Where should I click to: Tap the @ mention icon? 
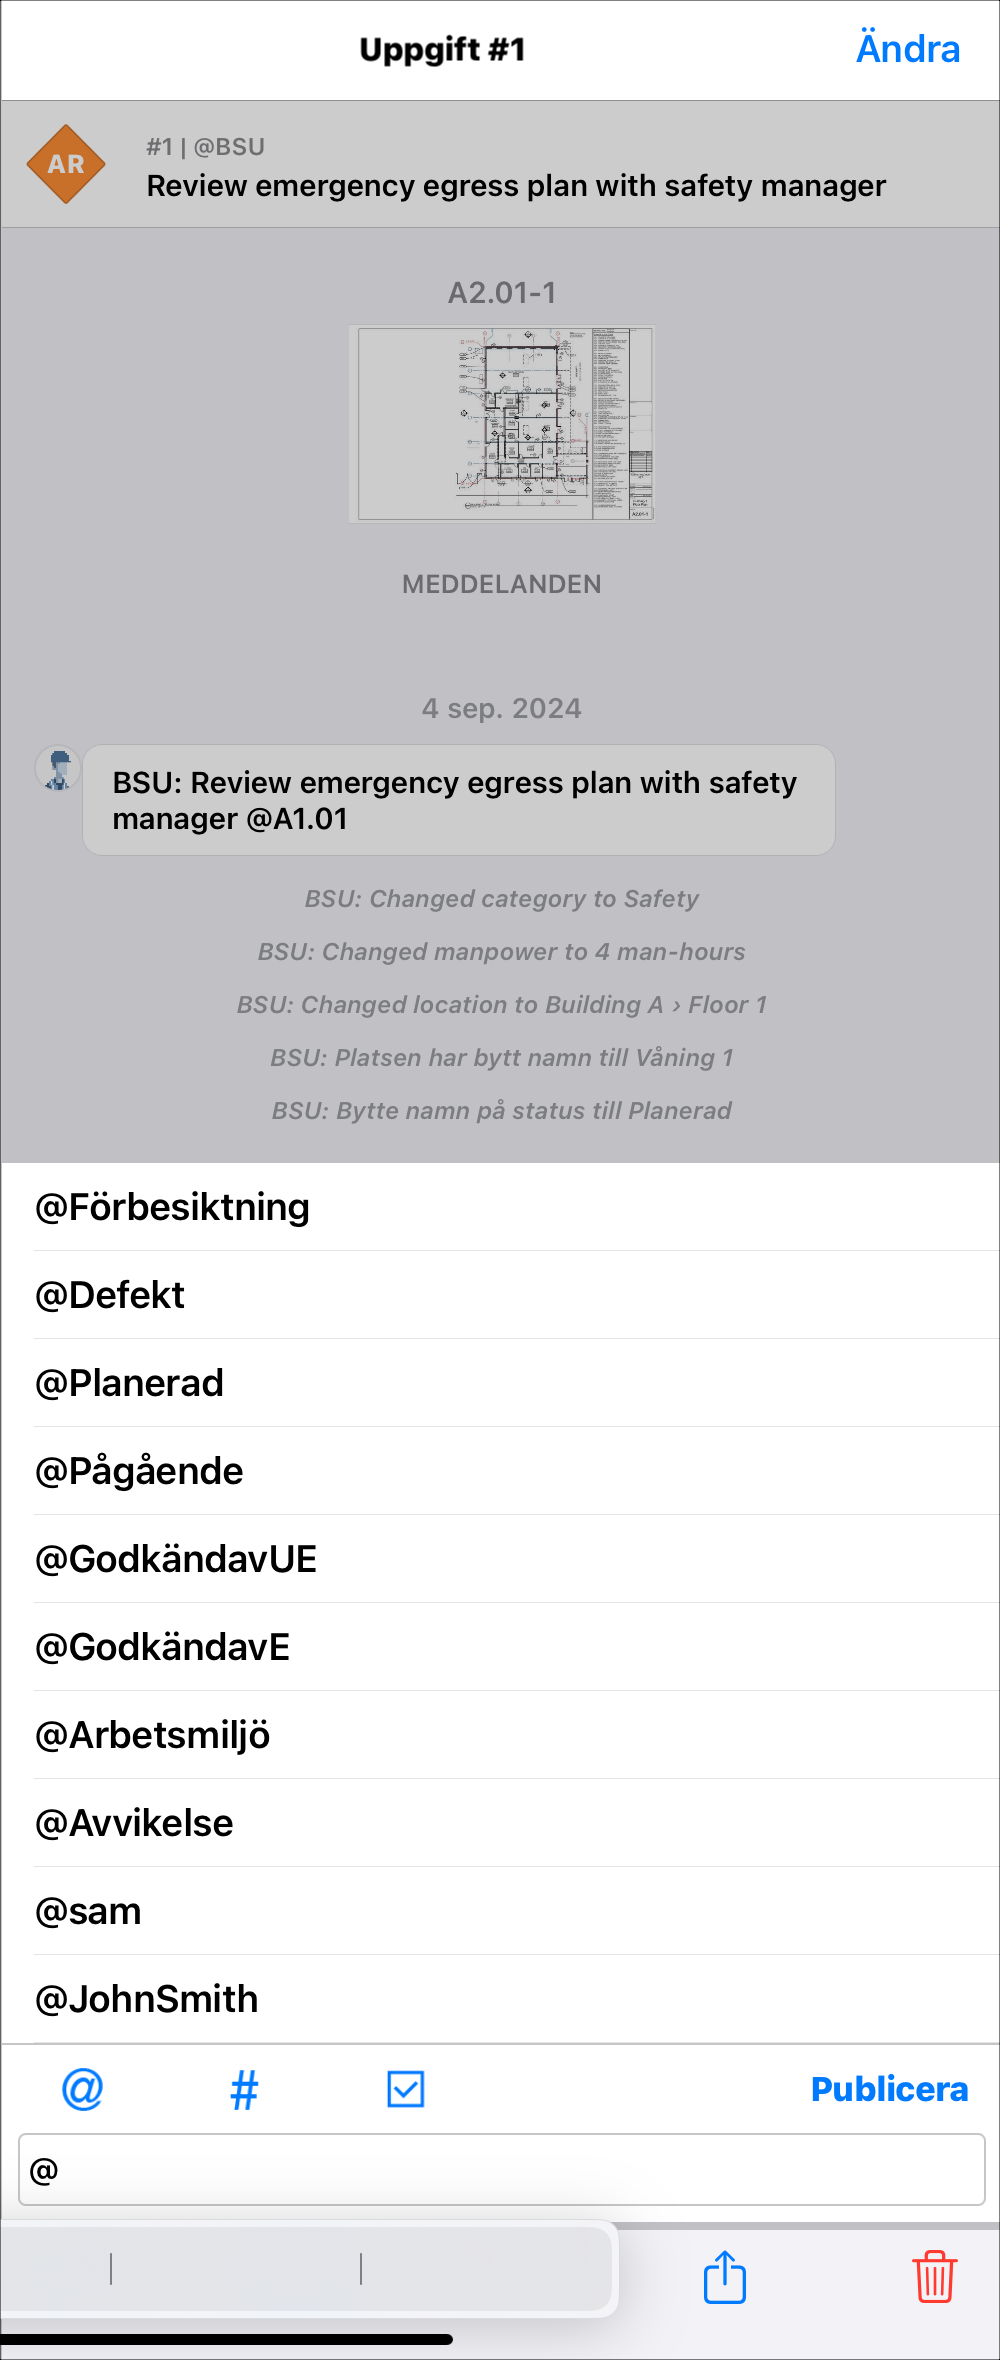click(x=82, y=2089)
